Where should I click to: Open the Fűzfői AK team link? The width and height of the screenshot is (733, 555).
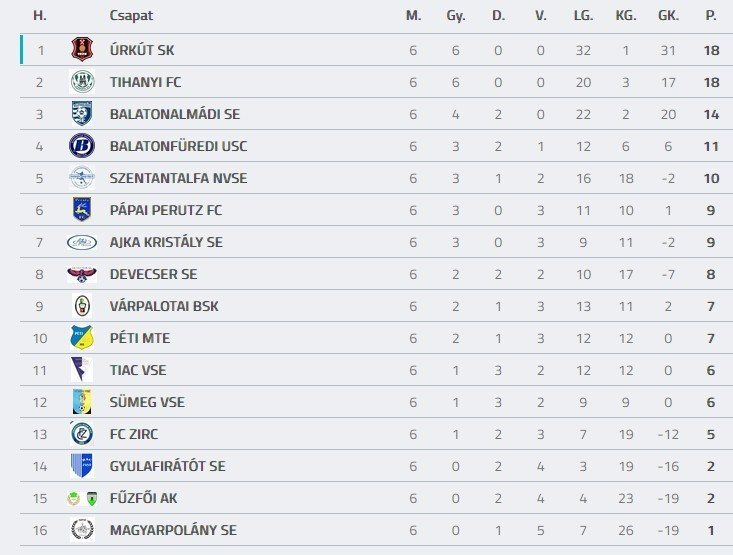pyautogui.click(x=144, y=498)
